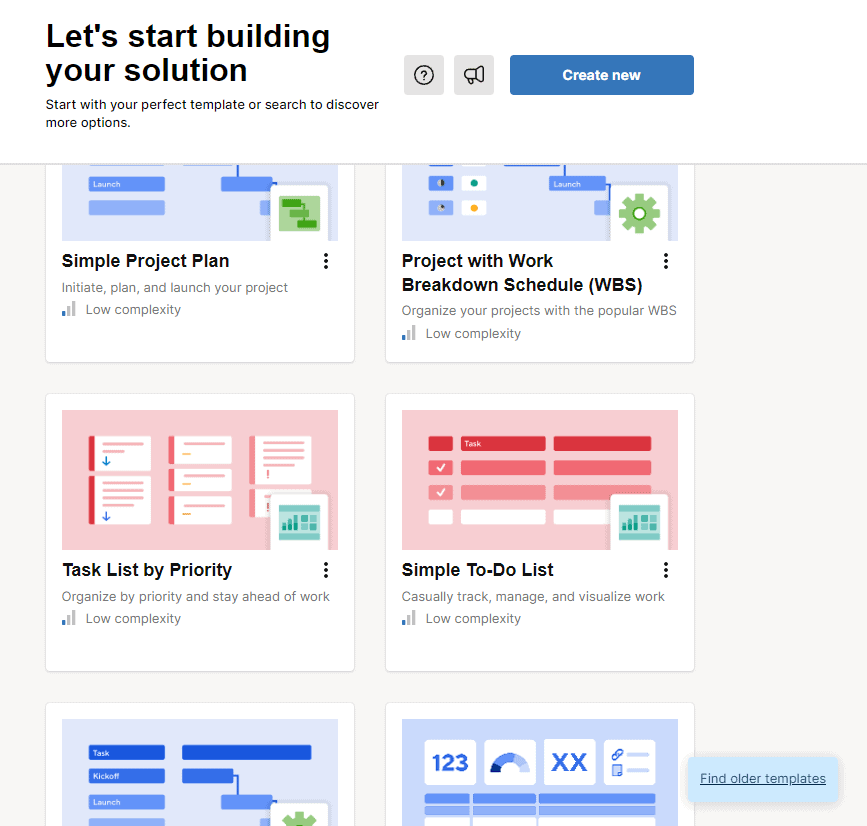867x826 pixels.
Task: Click the Create new button
Action: click(x=601, y=75)
